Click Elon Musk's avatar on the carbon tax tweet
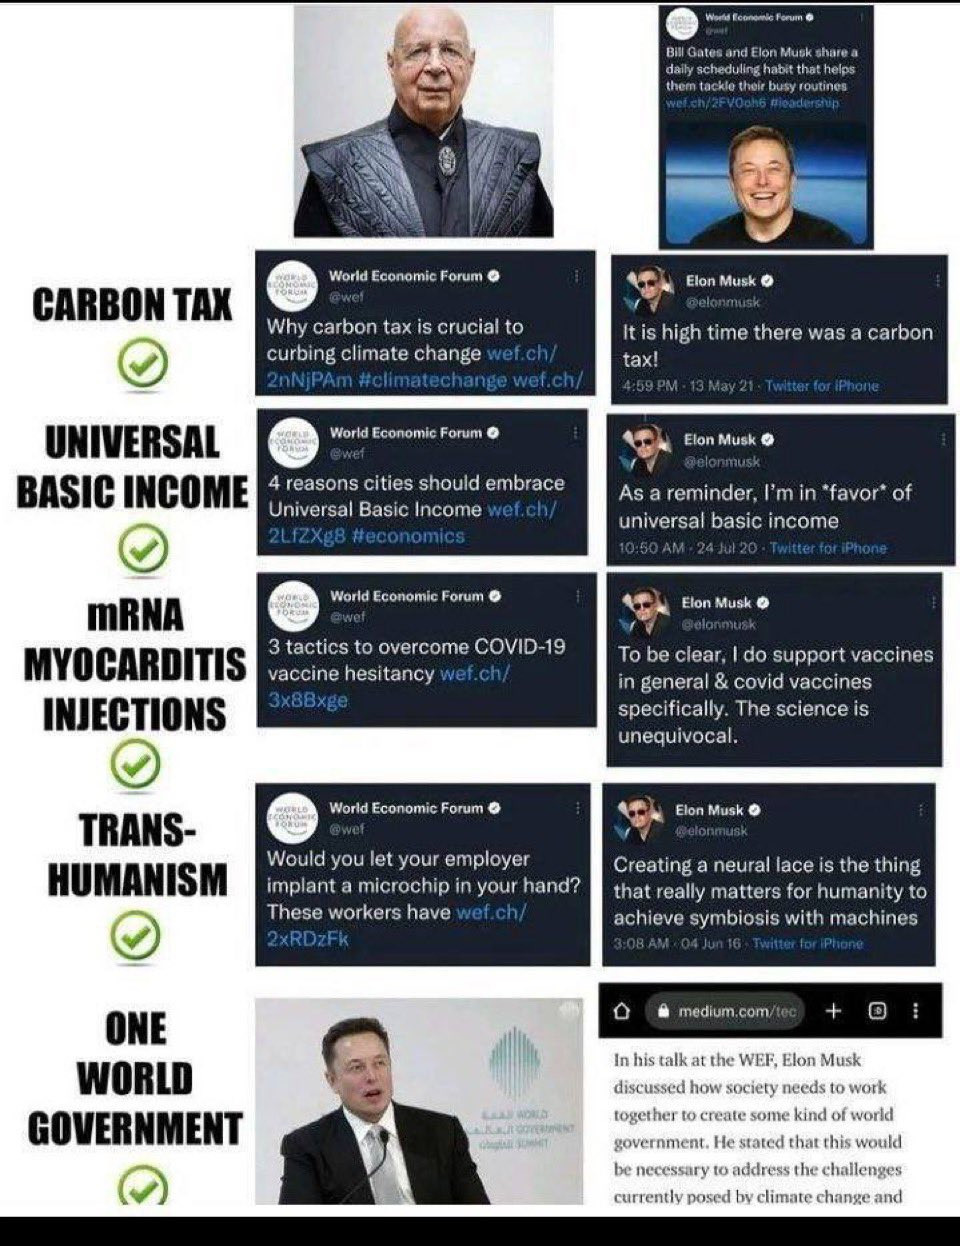The width and height of the screenshot is (960, 1246). tap(647, 290)
